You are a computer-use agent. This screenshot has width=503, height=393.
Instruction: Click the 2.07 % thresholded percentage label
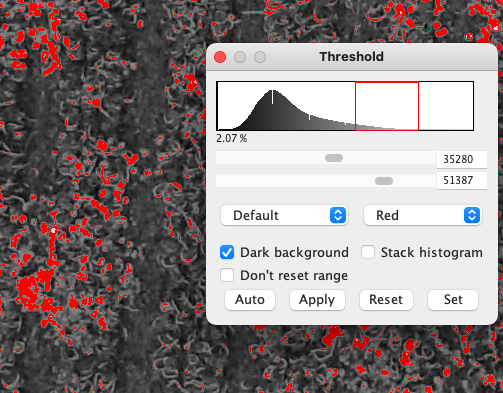(x=232, y=138)
